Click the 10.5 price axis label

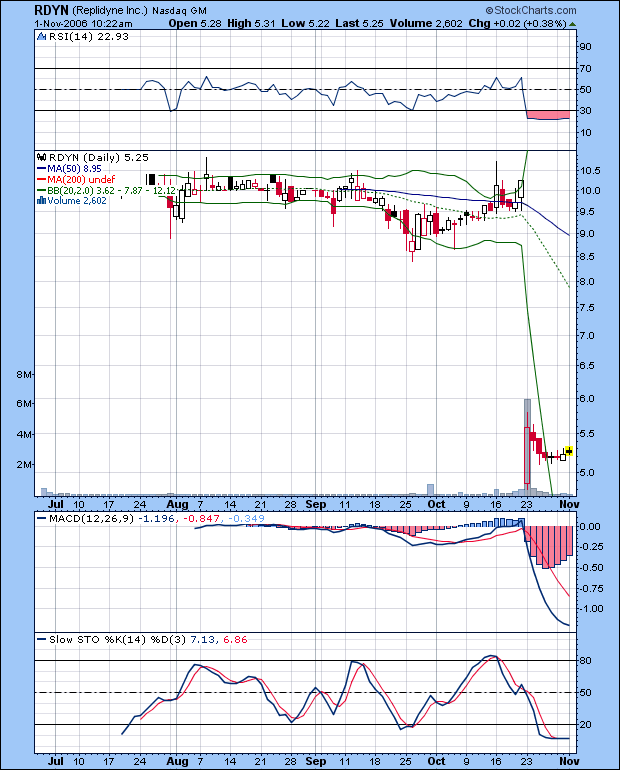pyautogui.click(x=590, y=170)
